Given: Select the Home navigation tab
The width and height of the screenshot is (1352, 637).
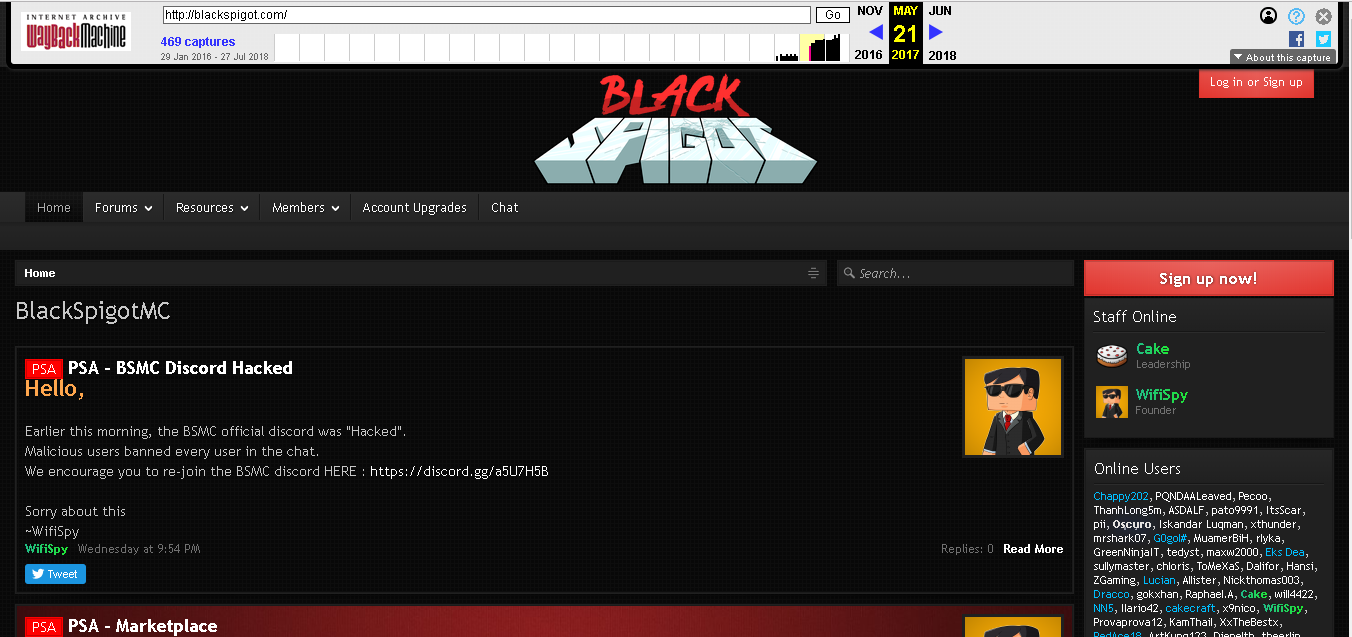Looking at the screenshot, I should click(x=54, y=208).
